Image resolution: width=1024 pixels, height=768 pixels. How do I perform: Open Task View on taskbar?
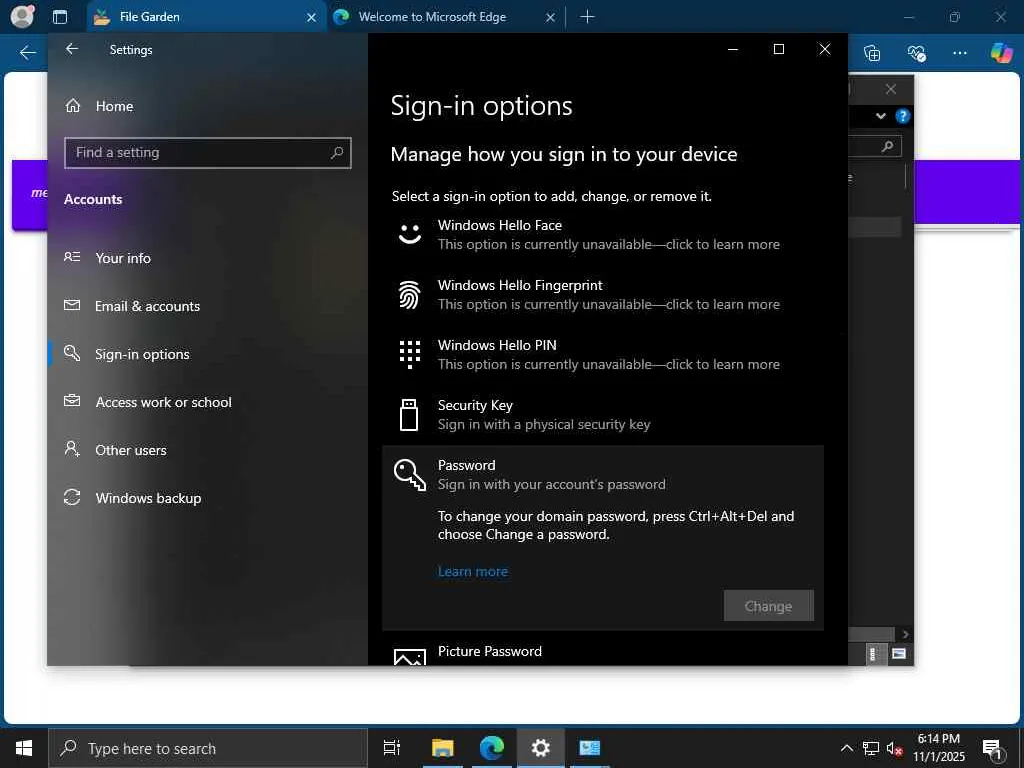392,748
